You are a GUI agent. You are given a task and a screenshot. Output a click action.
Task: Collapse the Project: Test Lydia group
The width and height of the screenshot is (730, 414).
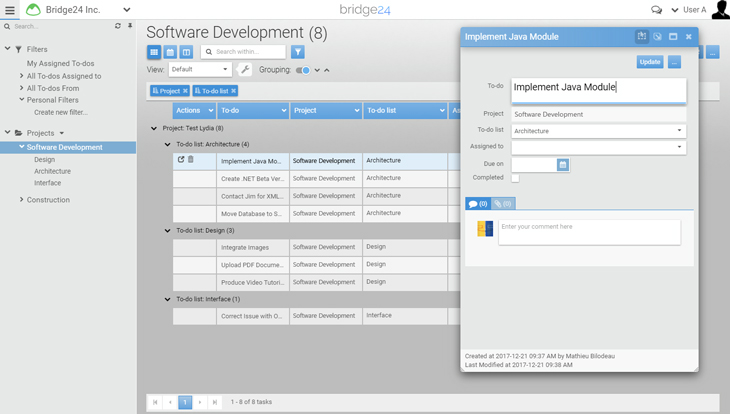click(x=154, y=128)
